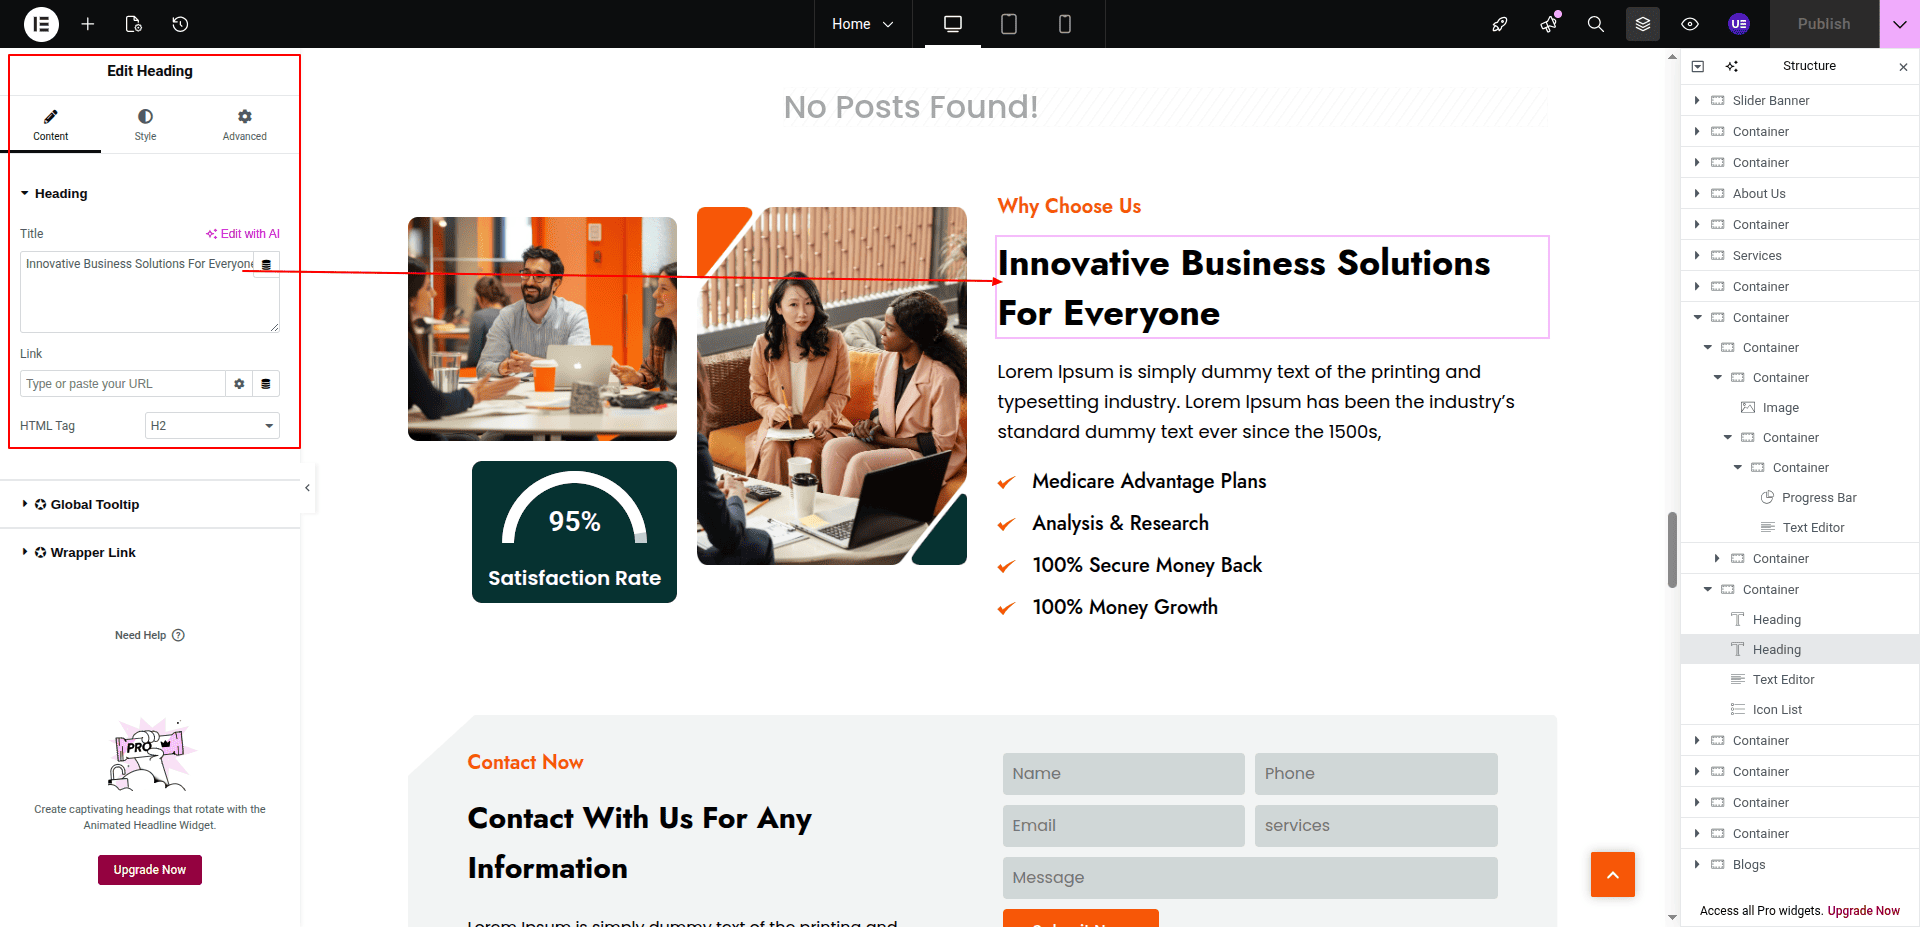Click the 'Why Choose Us' subheading

pos(1069,206)
